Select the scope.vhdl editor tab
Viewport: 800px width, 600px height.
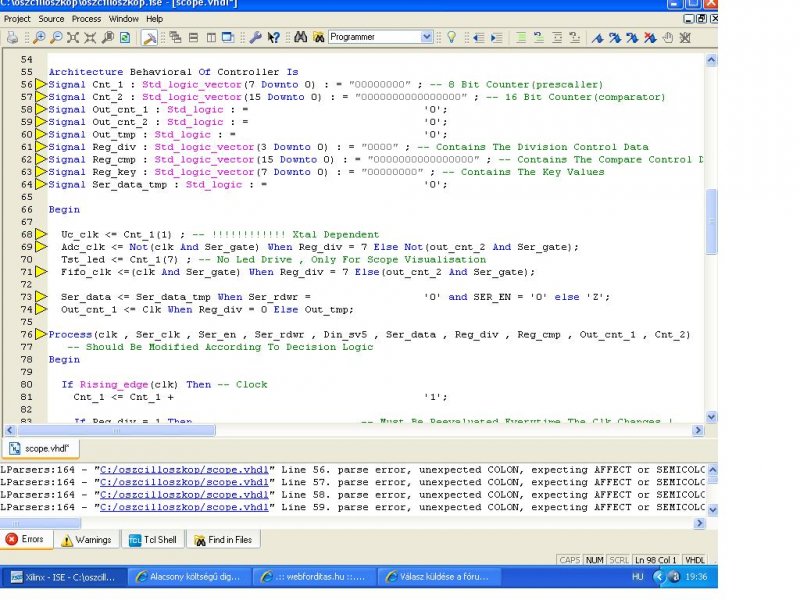41,448
